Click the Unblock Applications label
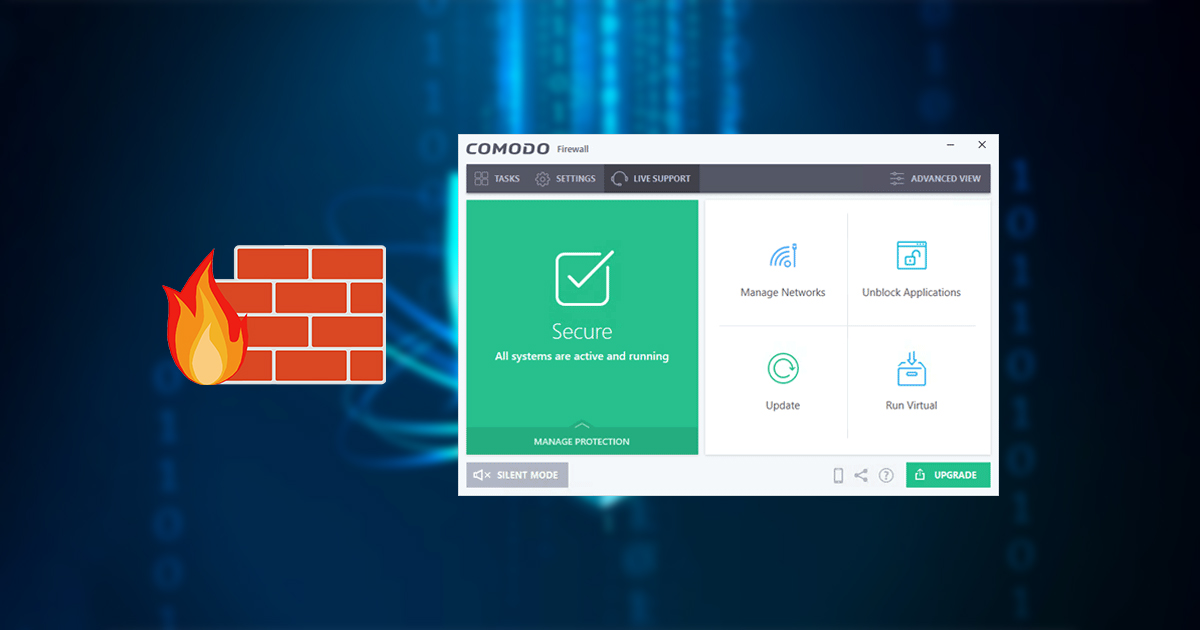This screenshot has height=630, width=1200. tap(911, 293)
